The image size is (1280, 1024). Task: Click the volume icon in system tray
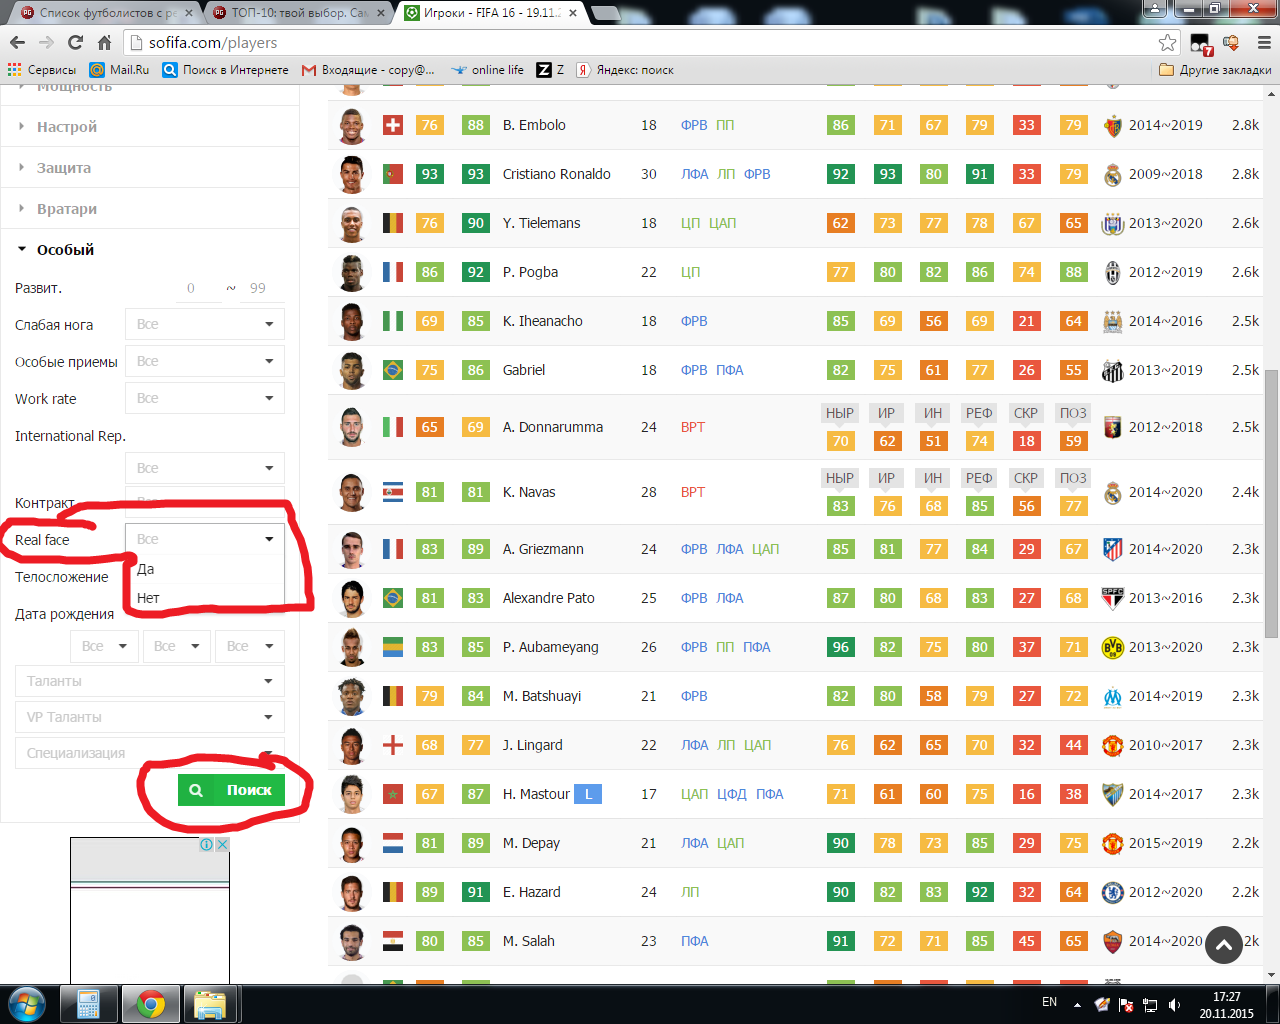(1175, 1005)
